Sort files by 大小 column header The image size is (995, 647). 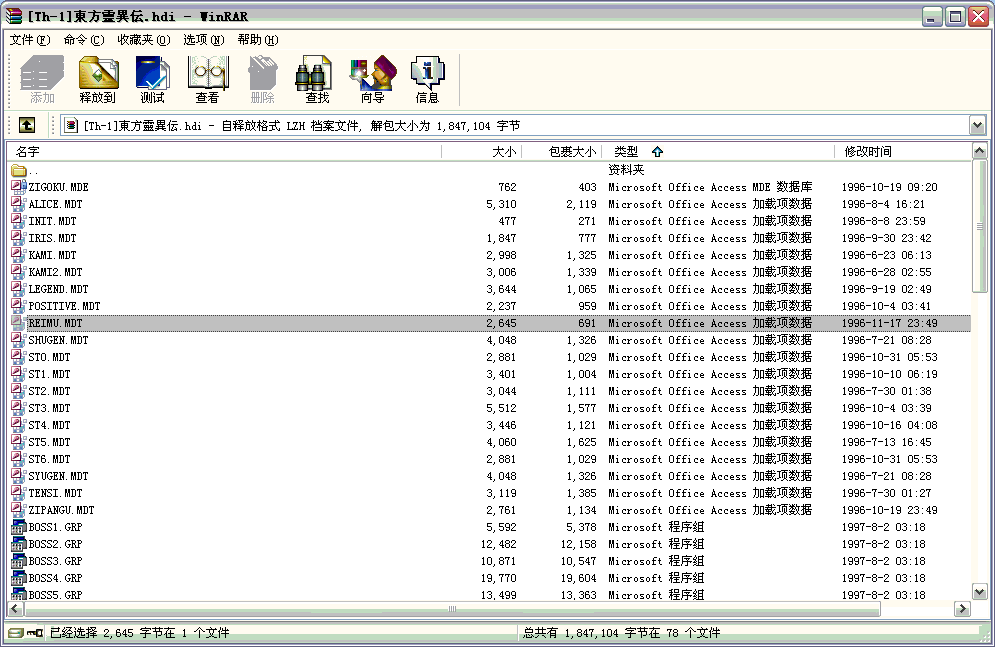coord(481,152)
